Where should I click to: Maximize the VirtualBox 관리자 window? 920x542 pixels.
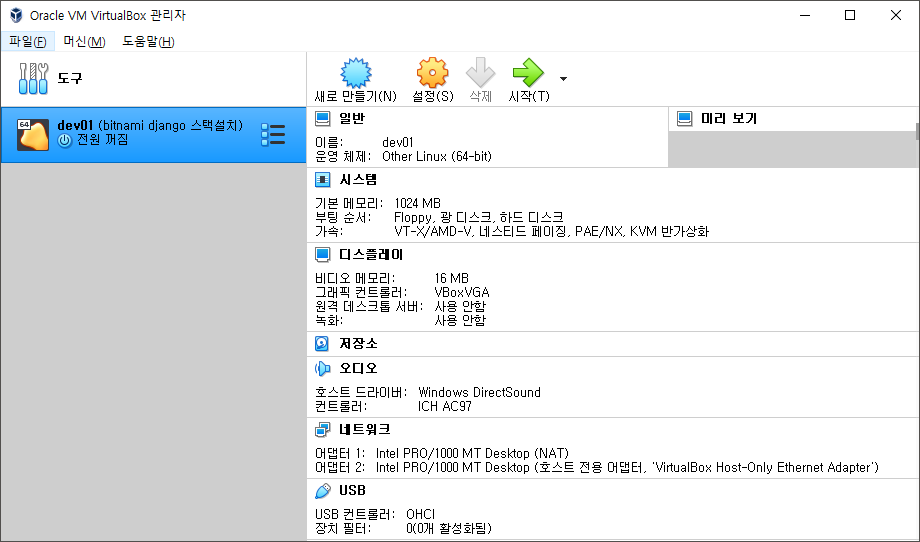click(x=850, y=15)
